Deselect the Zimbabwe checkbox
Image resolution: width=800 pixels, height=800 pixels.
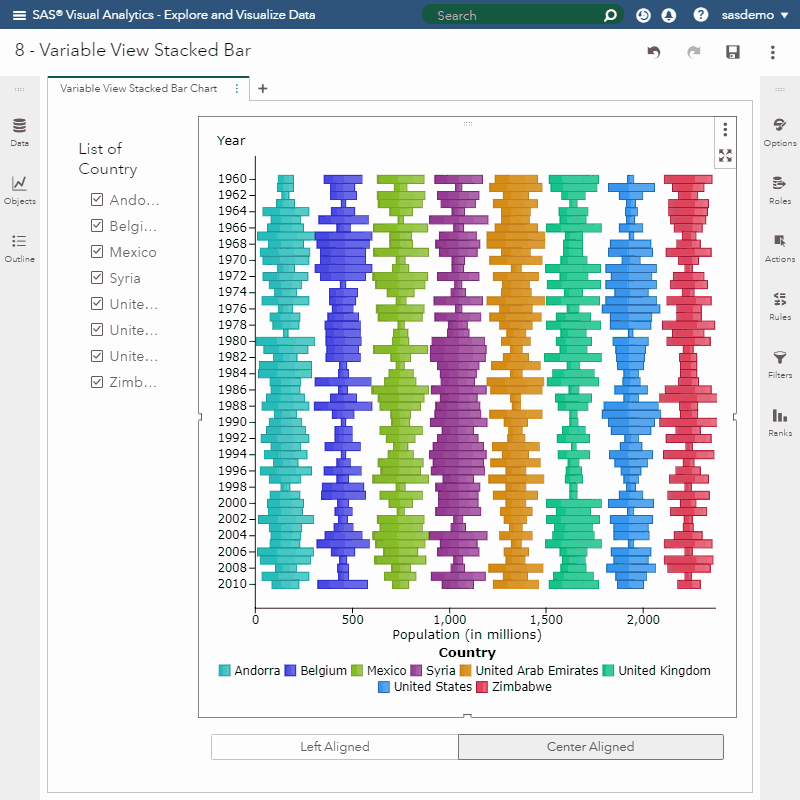coord(97,382)
